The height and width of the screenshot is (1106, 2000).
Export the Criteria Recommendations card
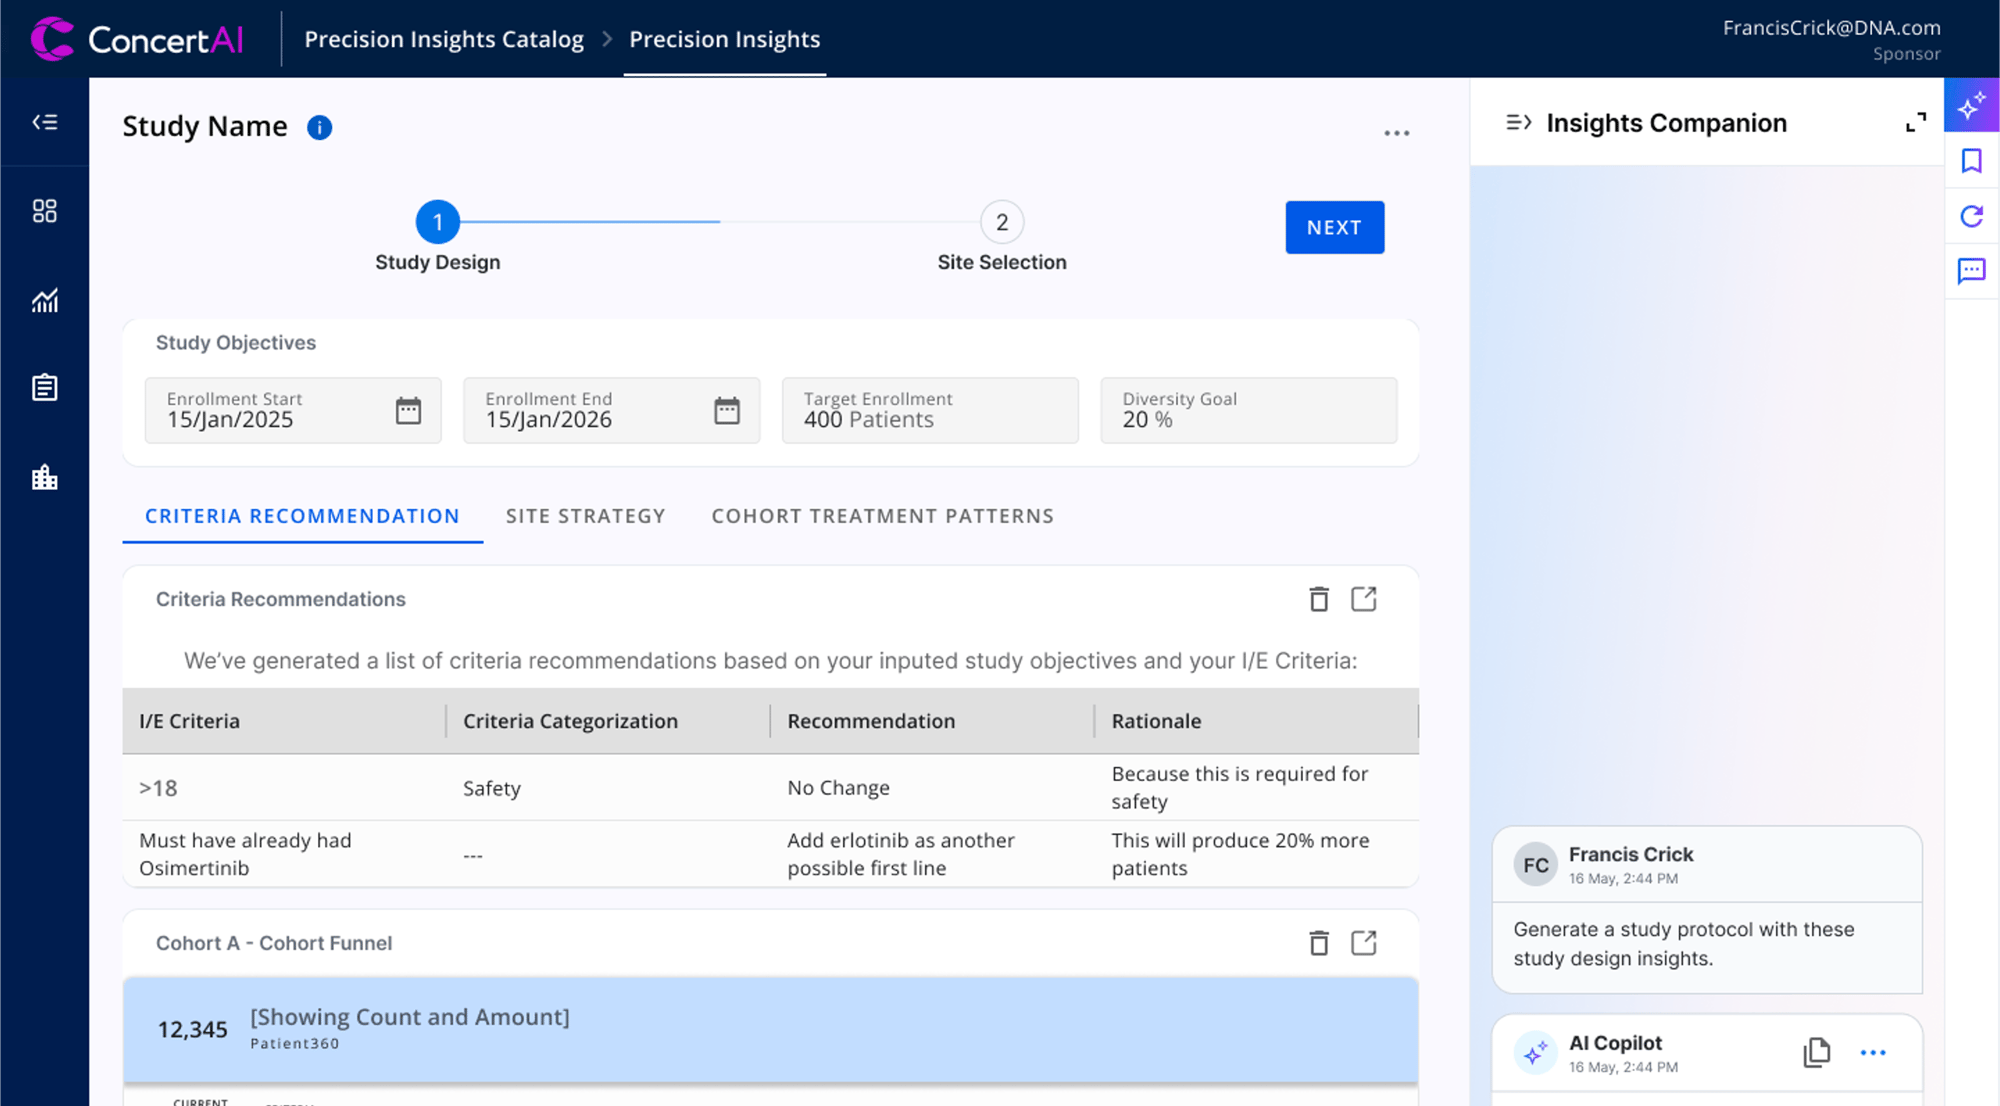click(1364, 599)
